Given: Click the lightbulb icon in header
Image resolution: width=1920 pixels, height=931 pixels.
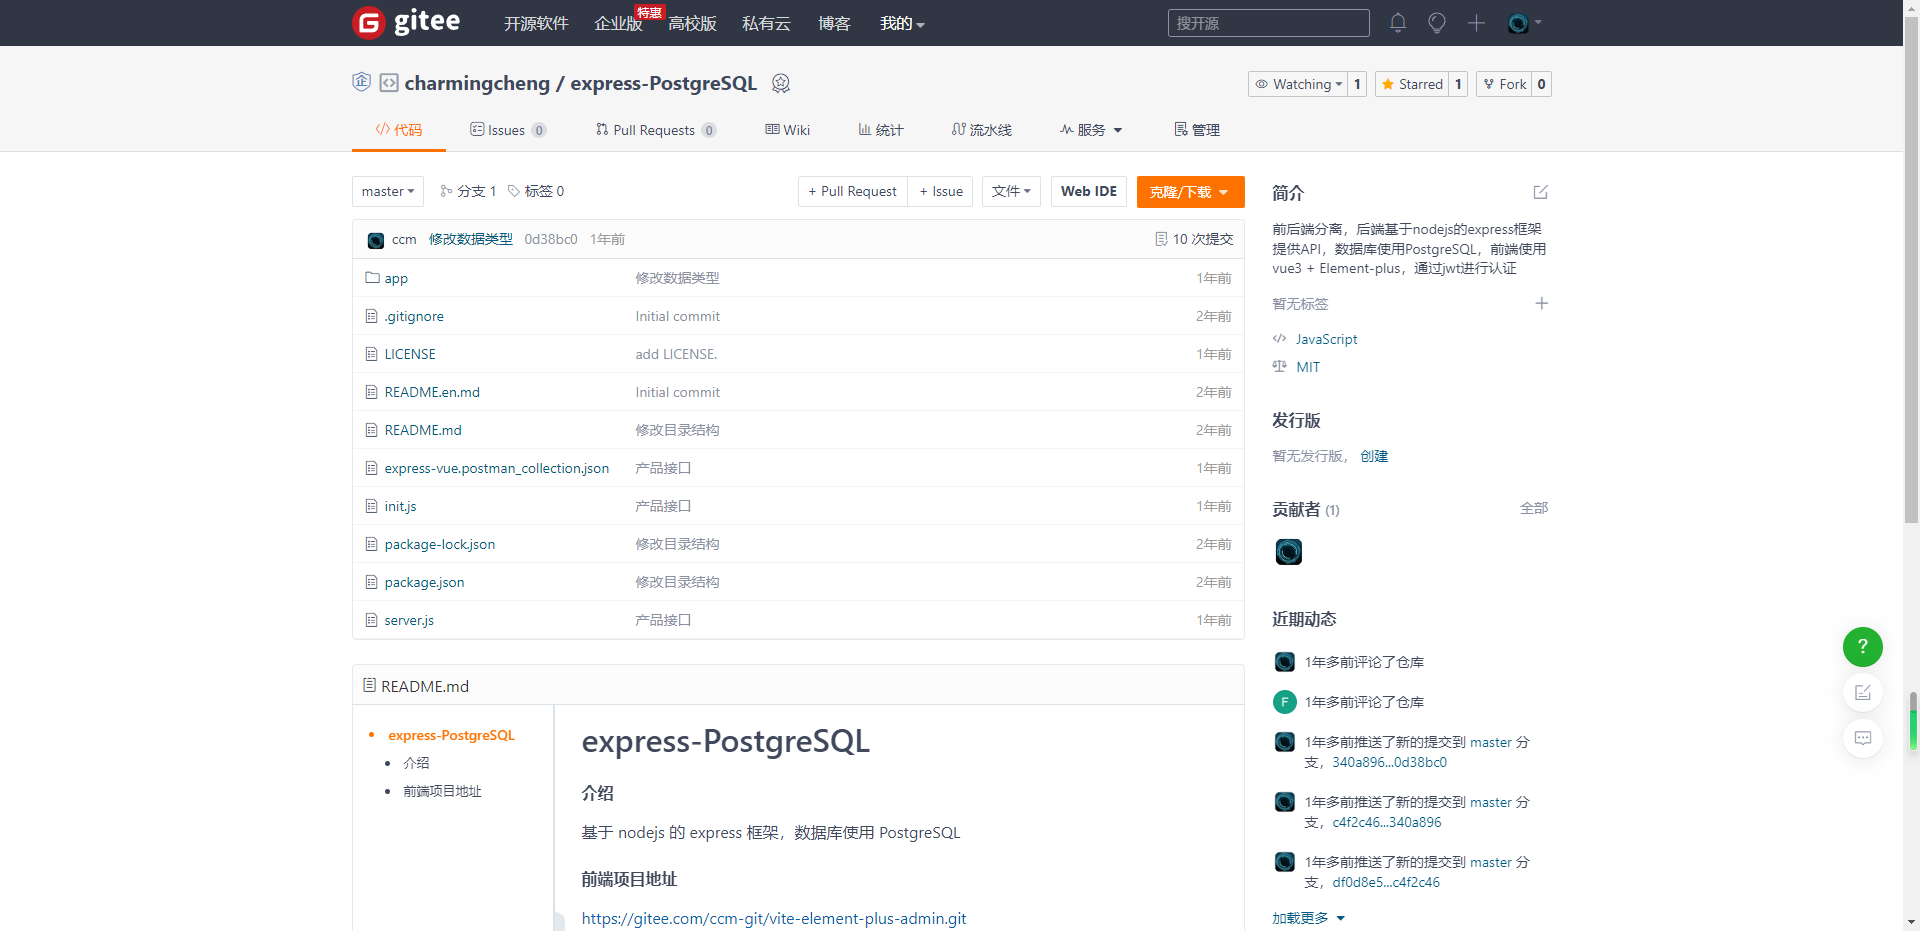Looking at the screenshot, I should coord(1436,23).
